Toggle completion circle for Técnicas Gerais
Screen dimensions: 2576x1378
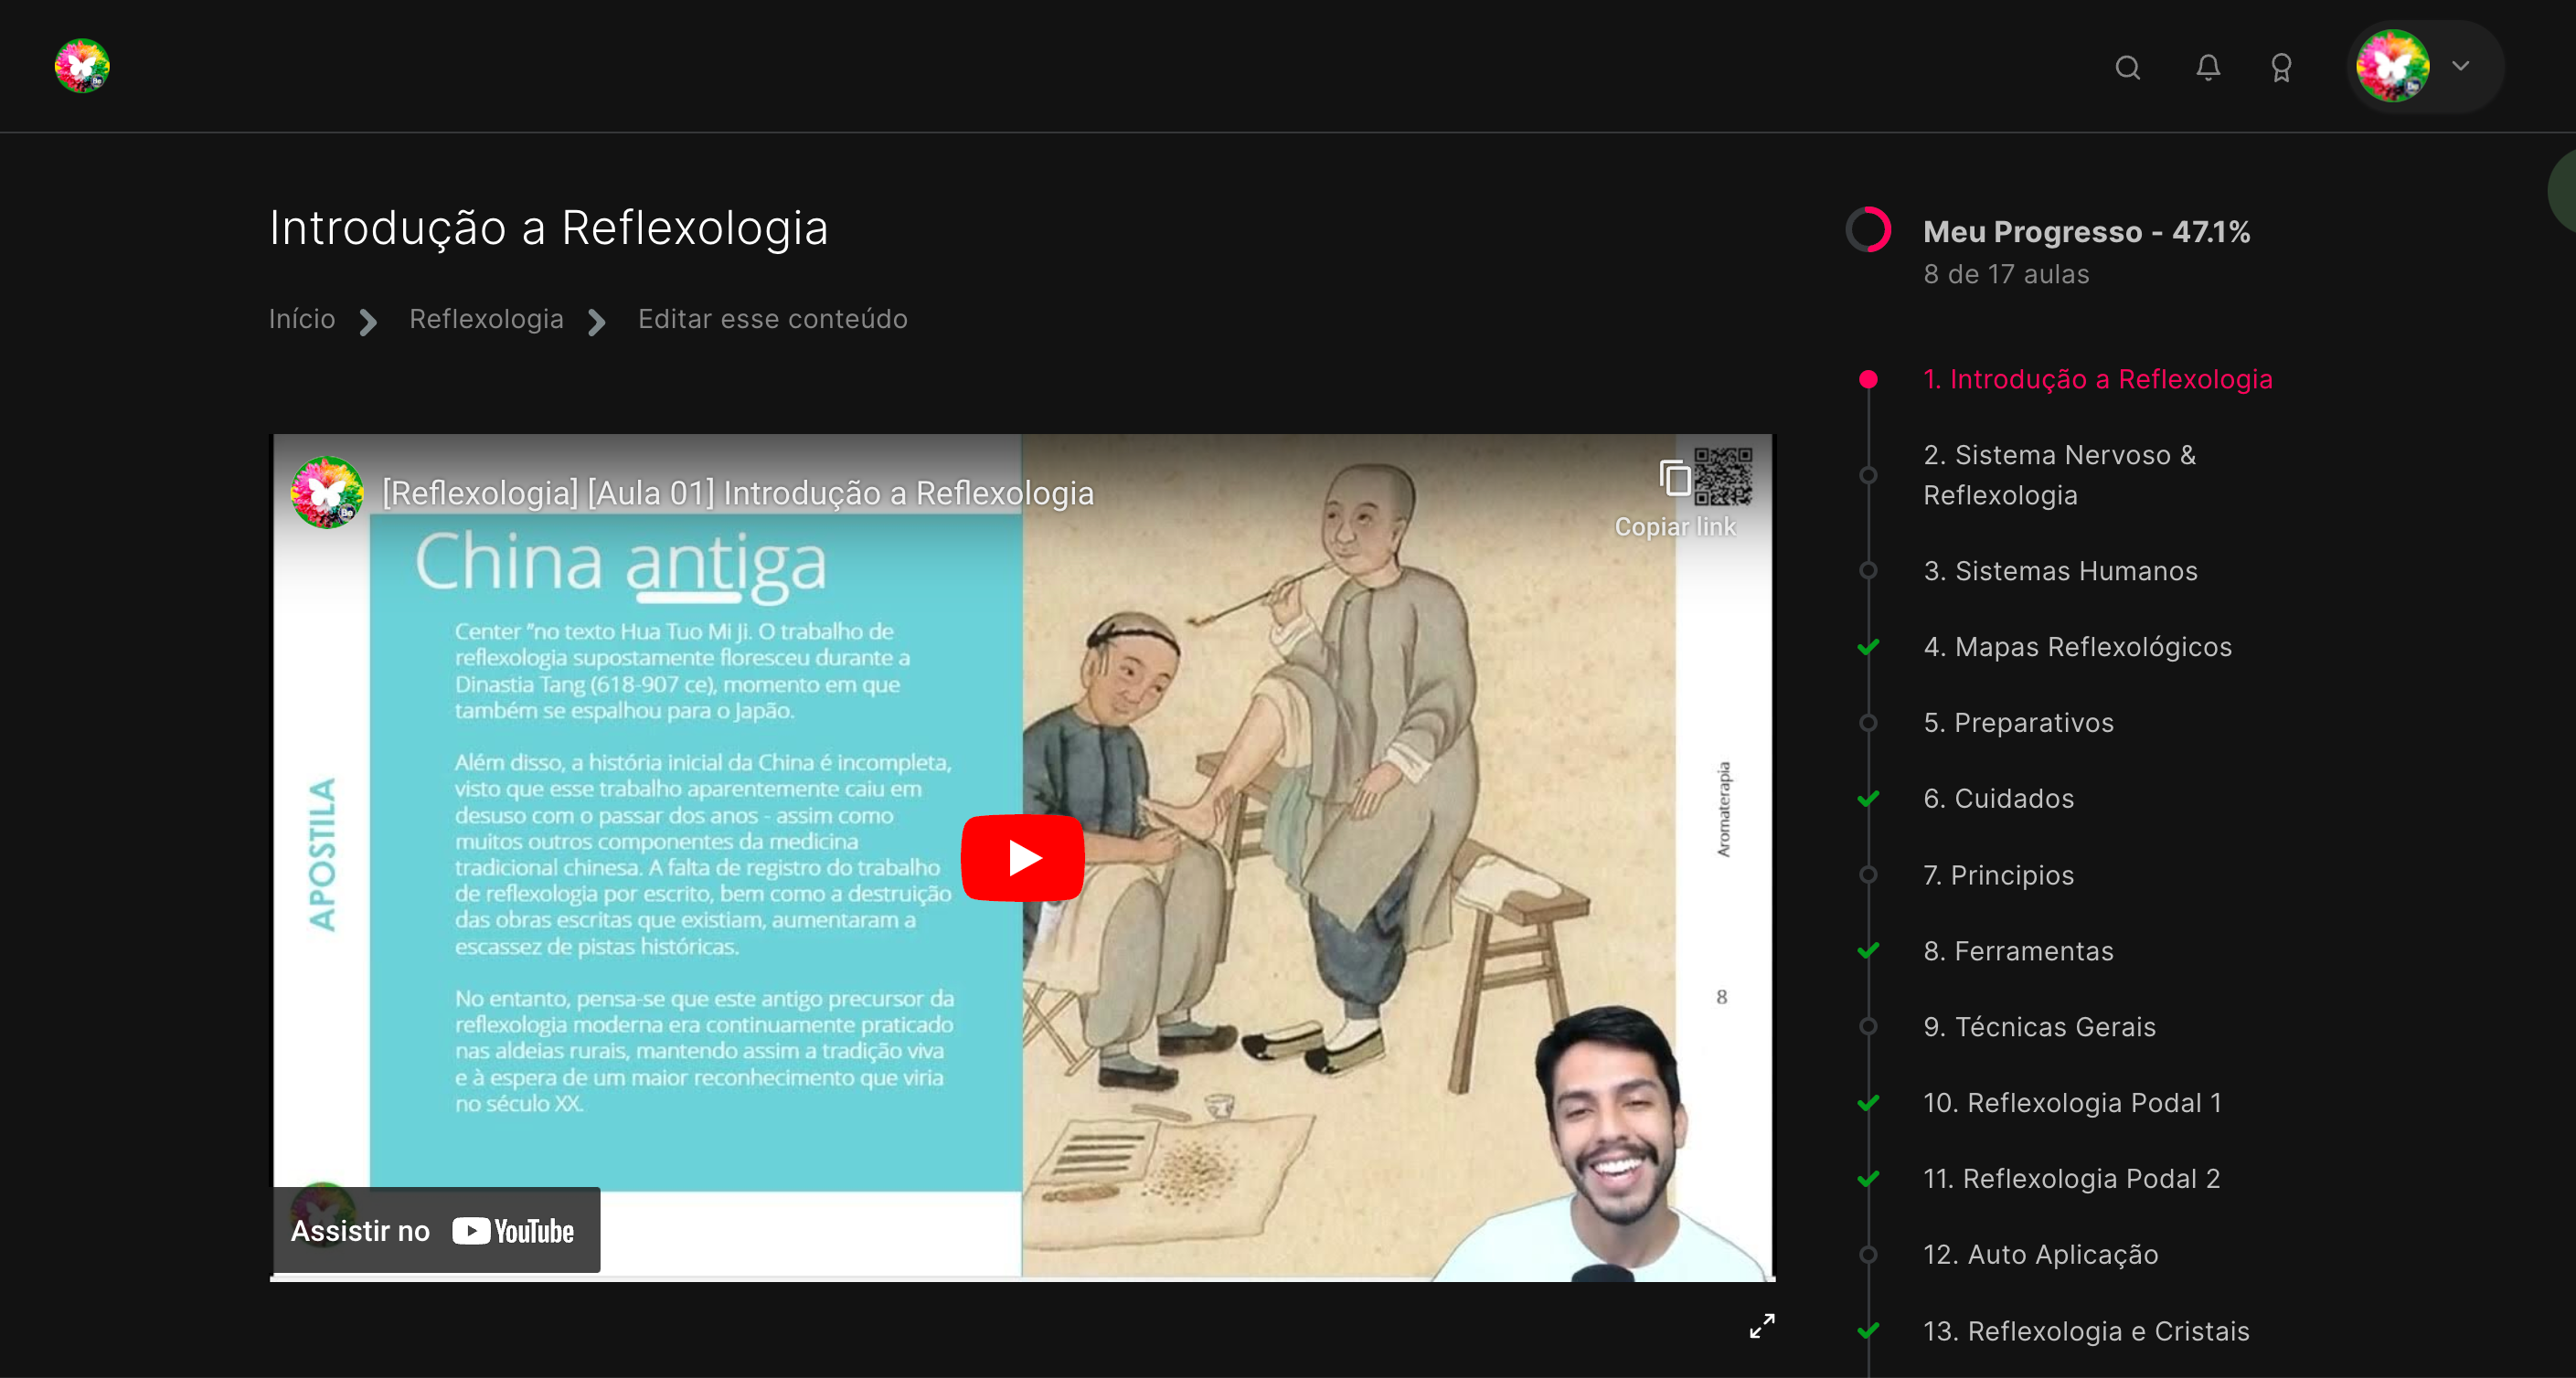(1868, 1027)
